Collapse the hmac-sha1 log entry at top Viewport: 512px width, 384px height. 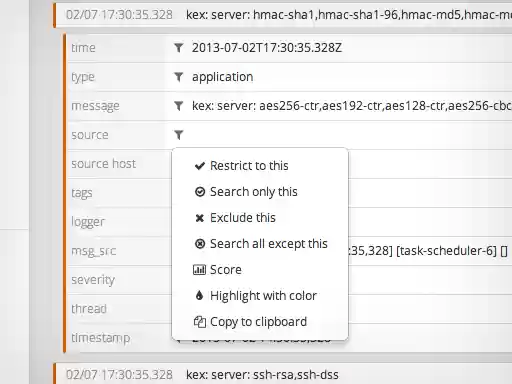pos(283,15)
